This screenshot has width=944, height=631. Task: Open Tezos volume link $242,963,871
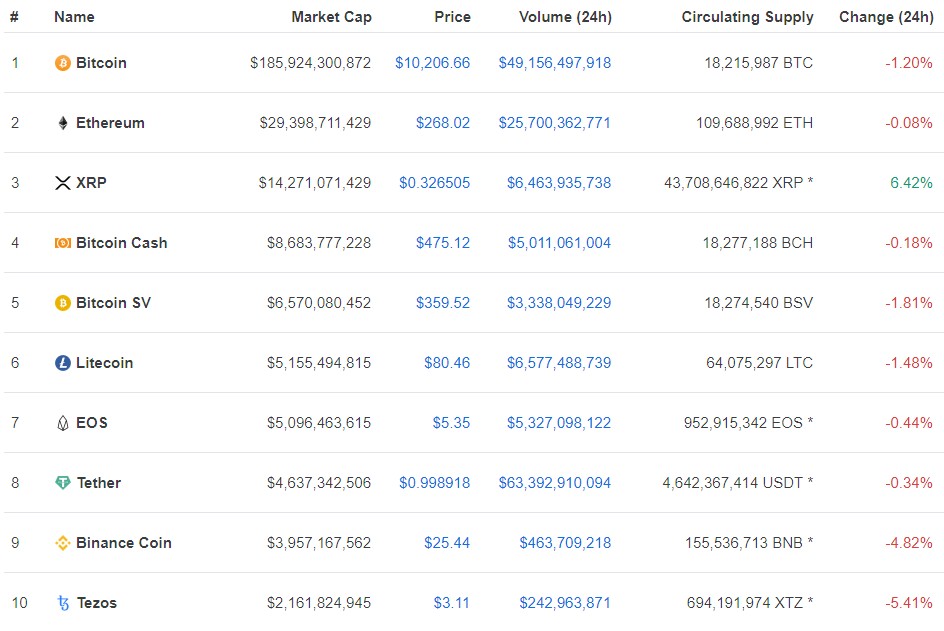pos(565,603)
